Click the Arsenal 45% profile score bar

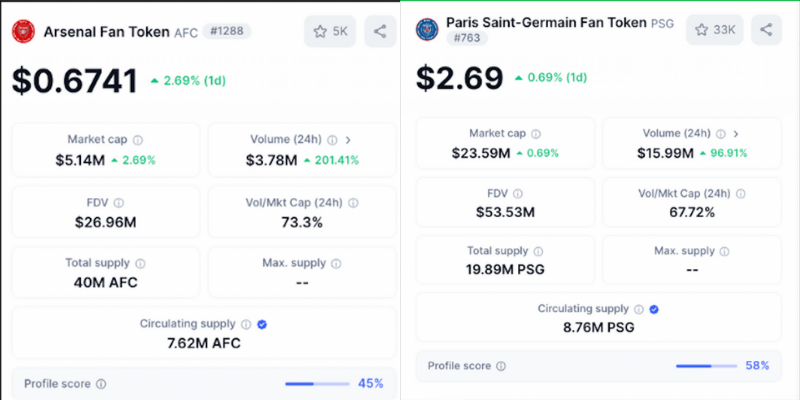[317, 383]
